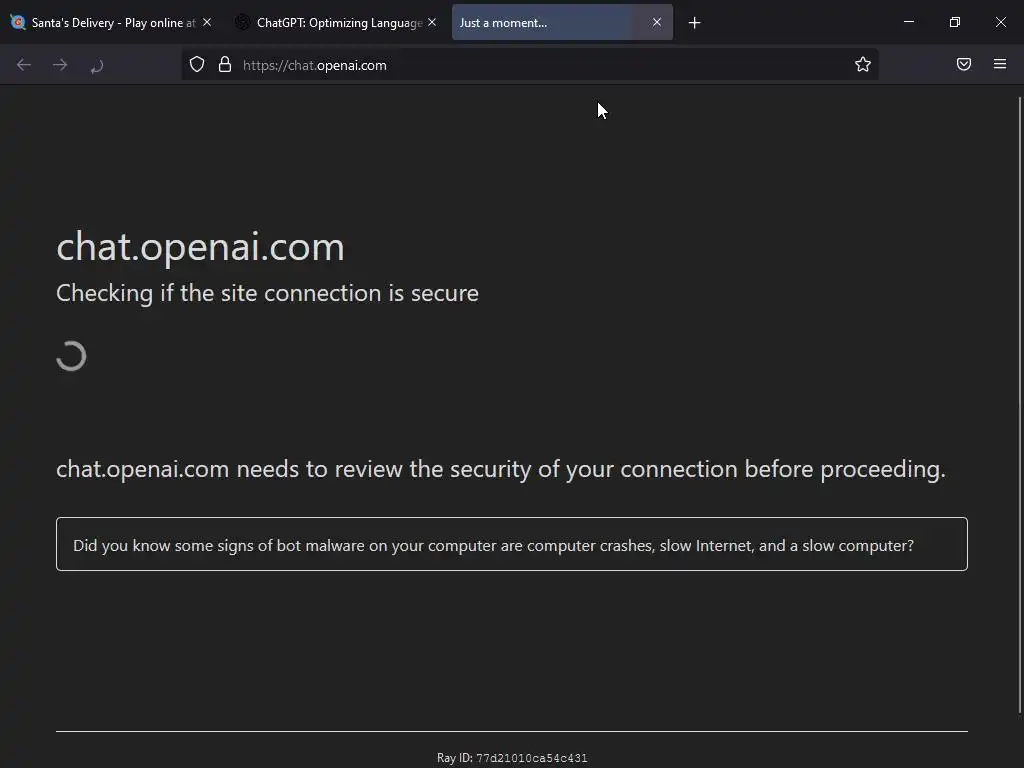Bookmark this page with the star icon
1024x768 pixels.
pos(863,65)
